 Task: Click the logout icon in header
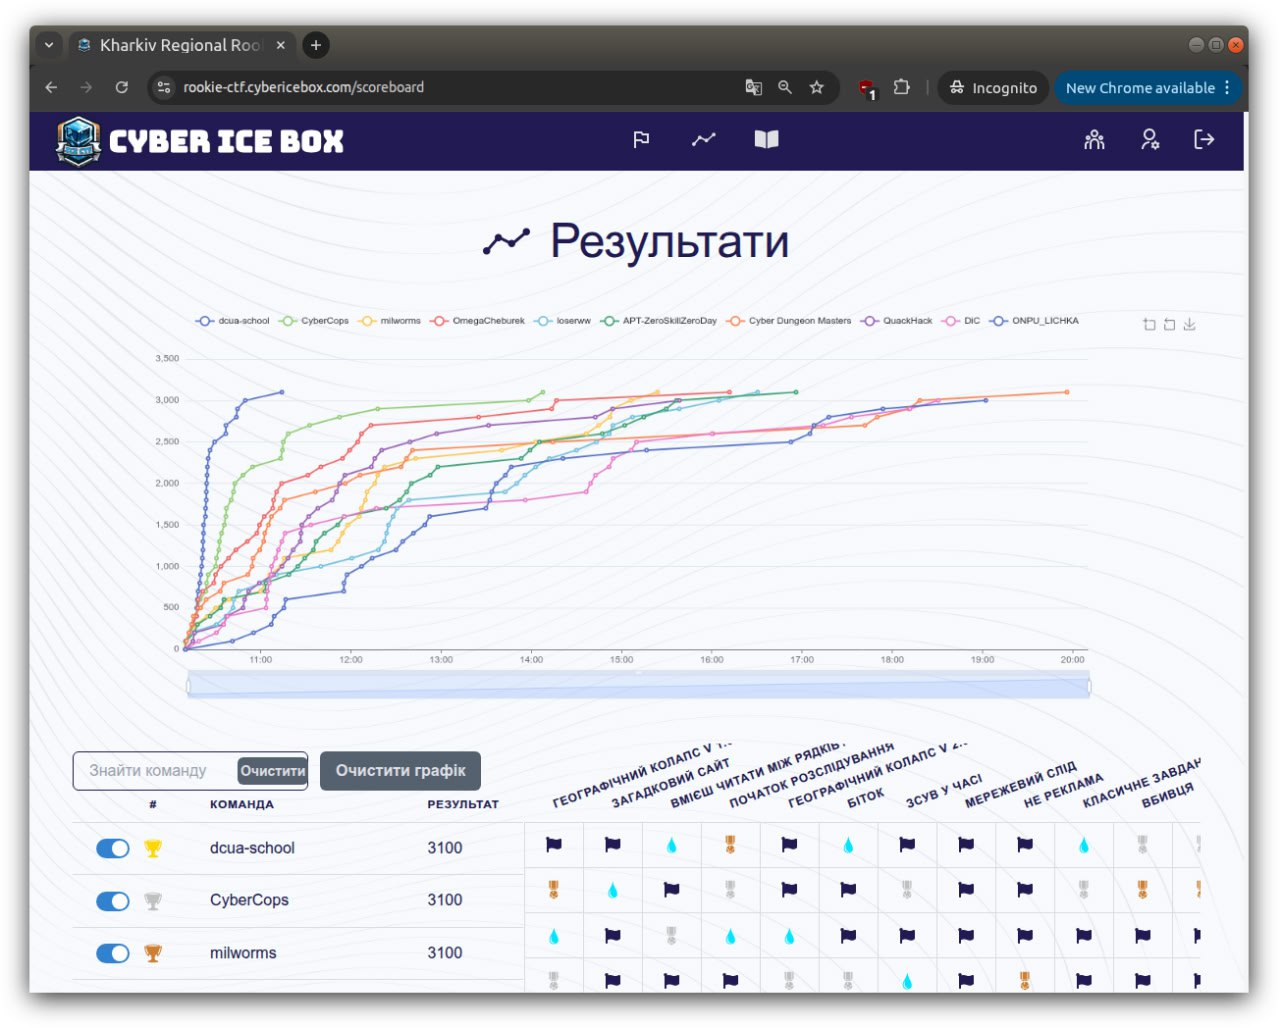point(1204,140)
